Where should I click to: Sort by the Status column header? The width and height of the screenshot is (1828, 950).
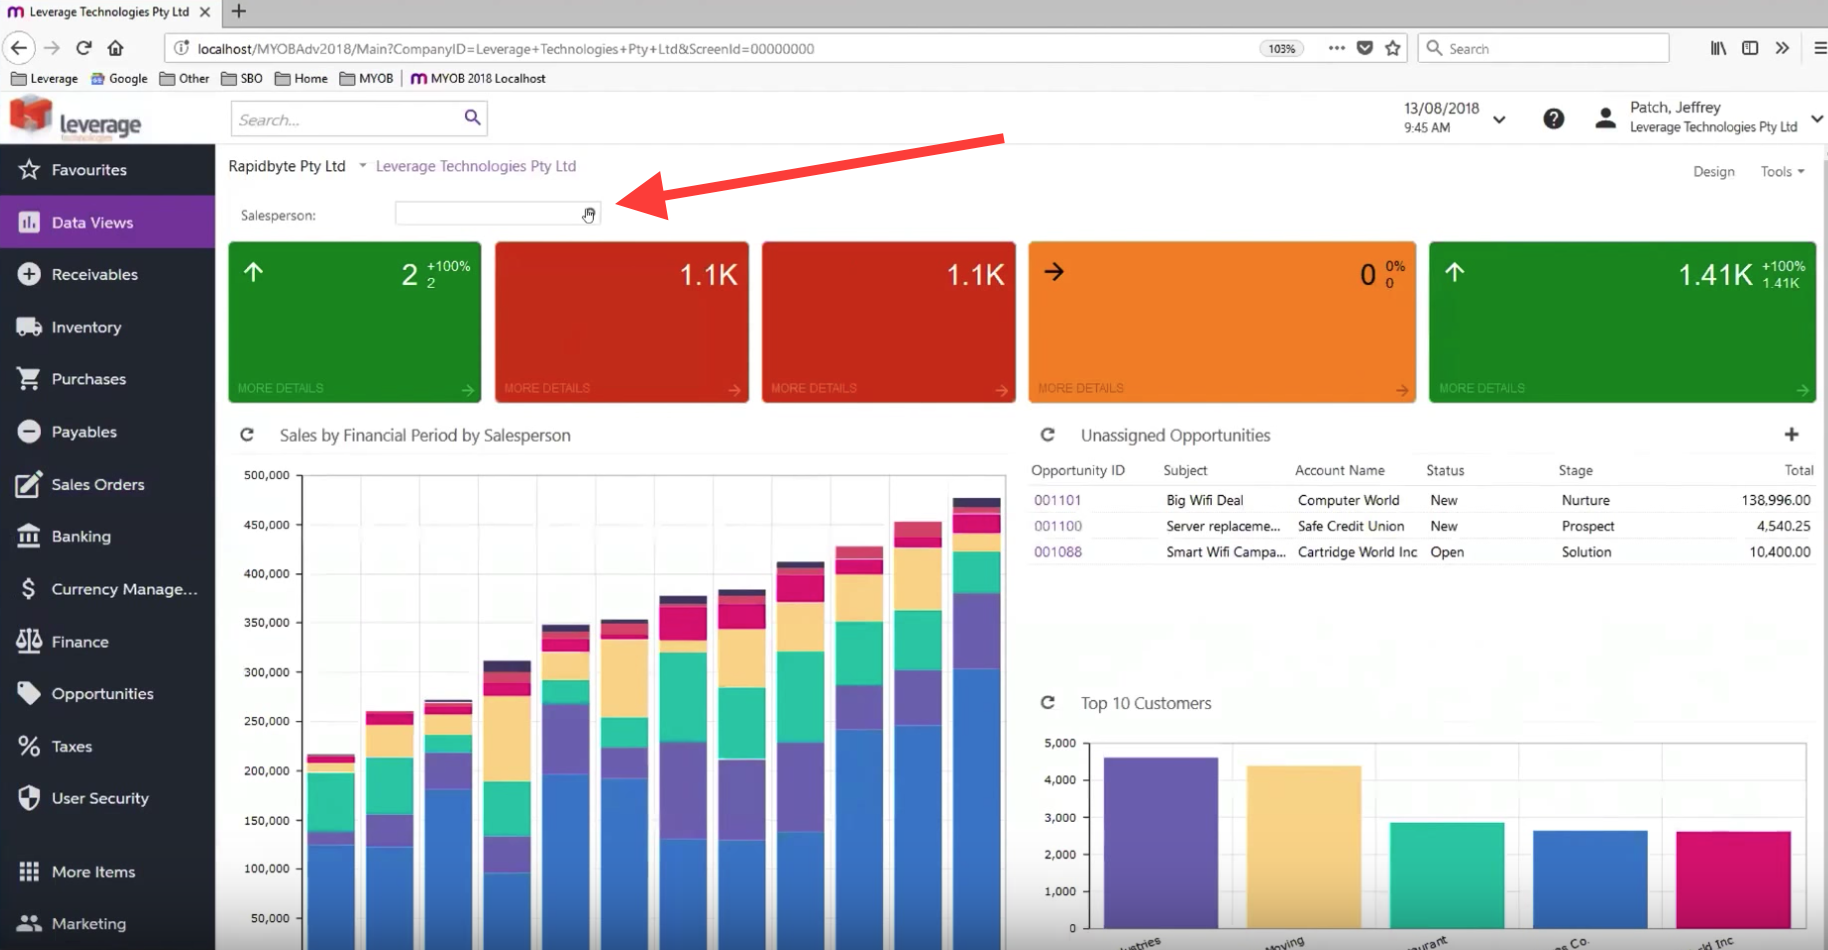[1445, 470]
